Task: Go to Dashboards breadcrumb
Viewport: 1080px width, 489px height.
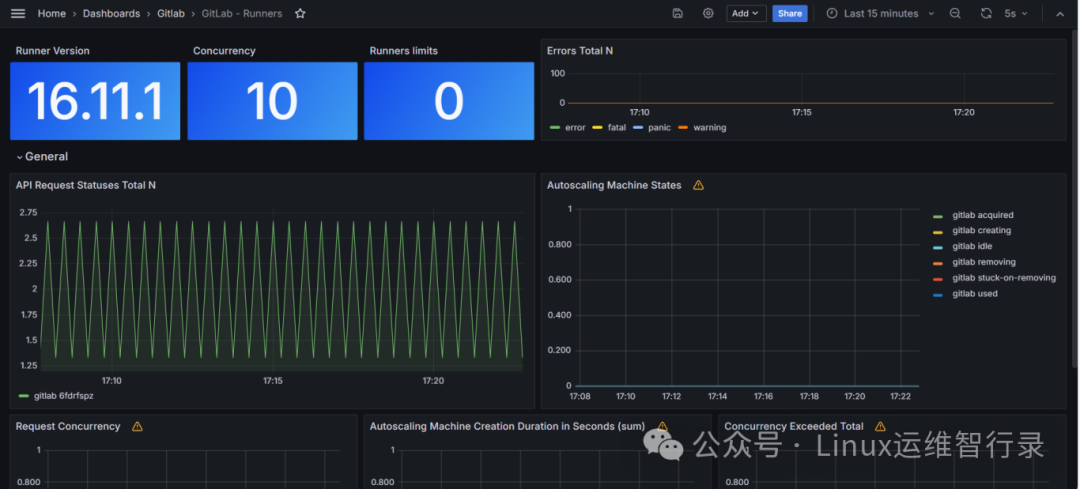Action: pyautogui.click(x=112, y=13)
